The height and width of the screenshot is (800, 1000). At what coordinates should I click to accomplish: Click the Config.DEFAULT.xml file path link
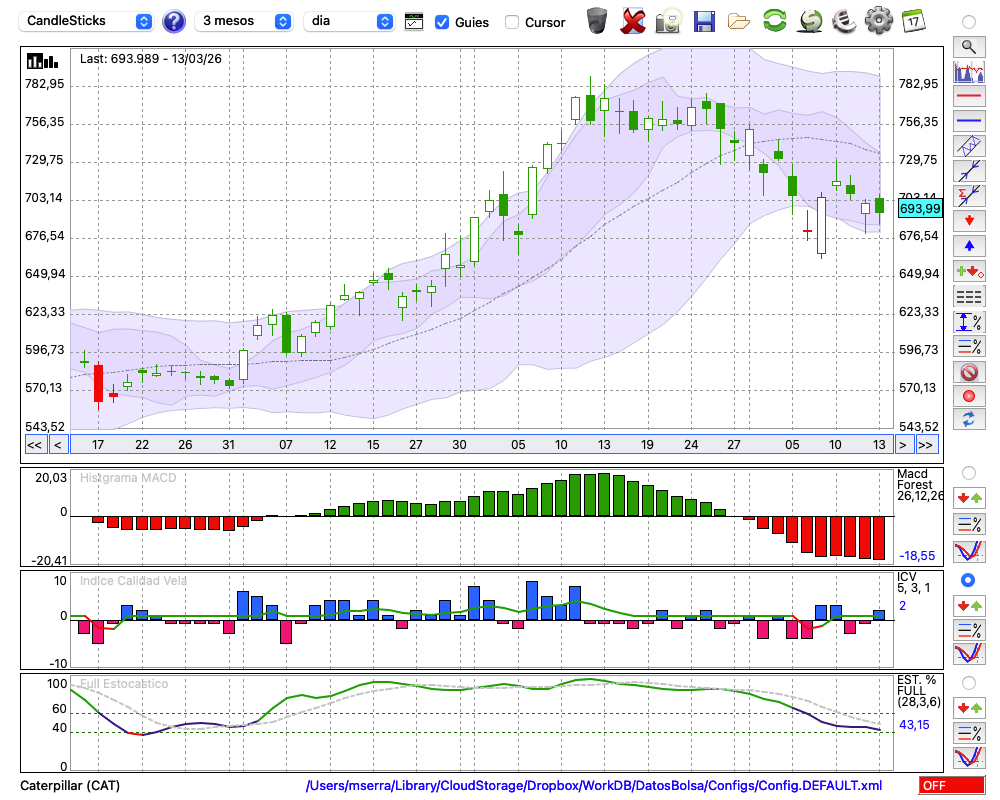[x=594, y=786]
